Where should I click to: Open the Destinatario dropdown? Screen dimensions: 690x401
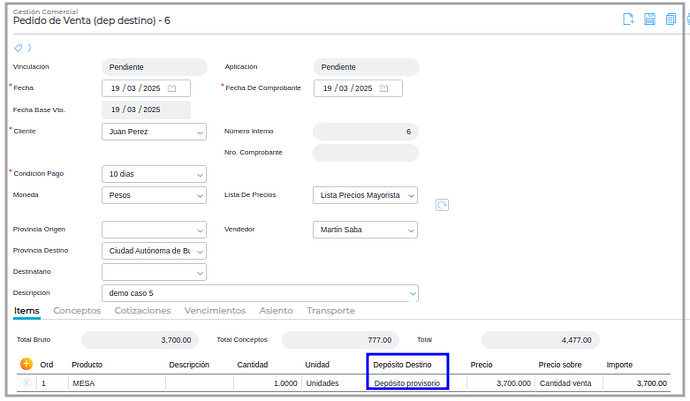154,272
